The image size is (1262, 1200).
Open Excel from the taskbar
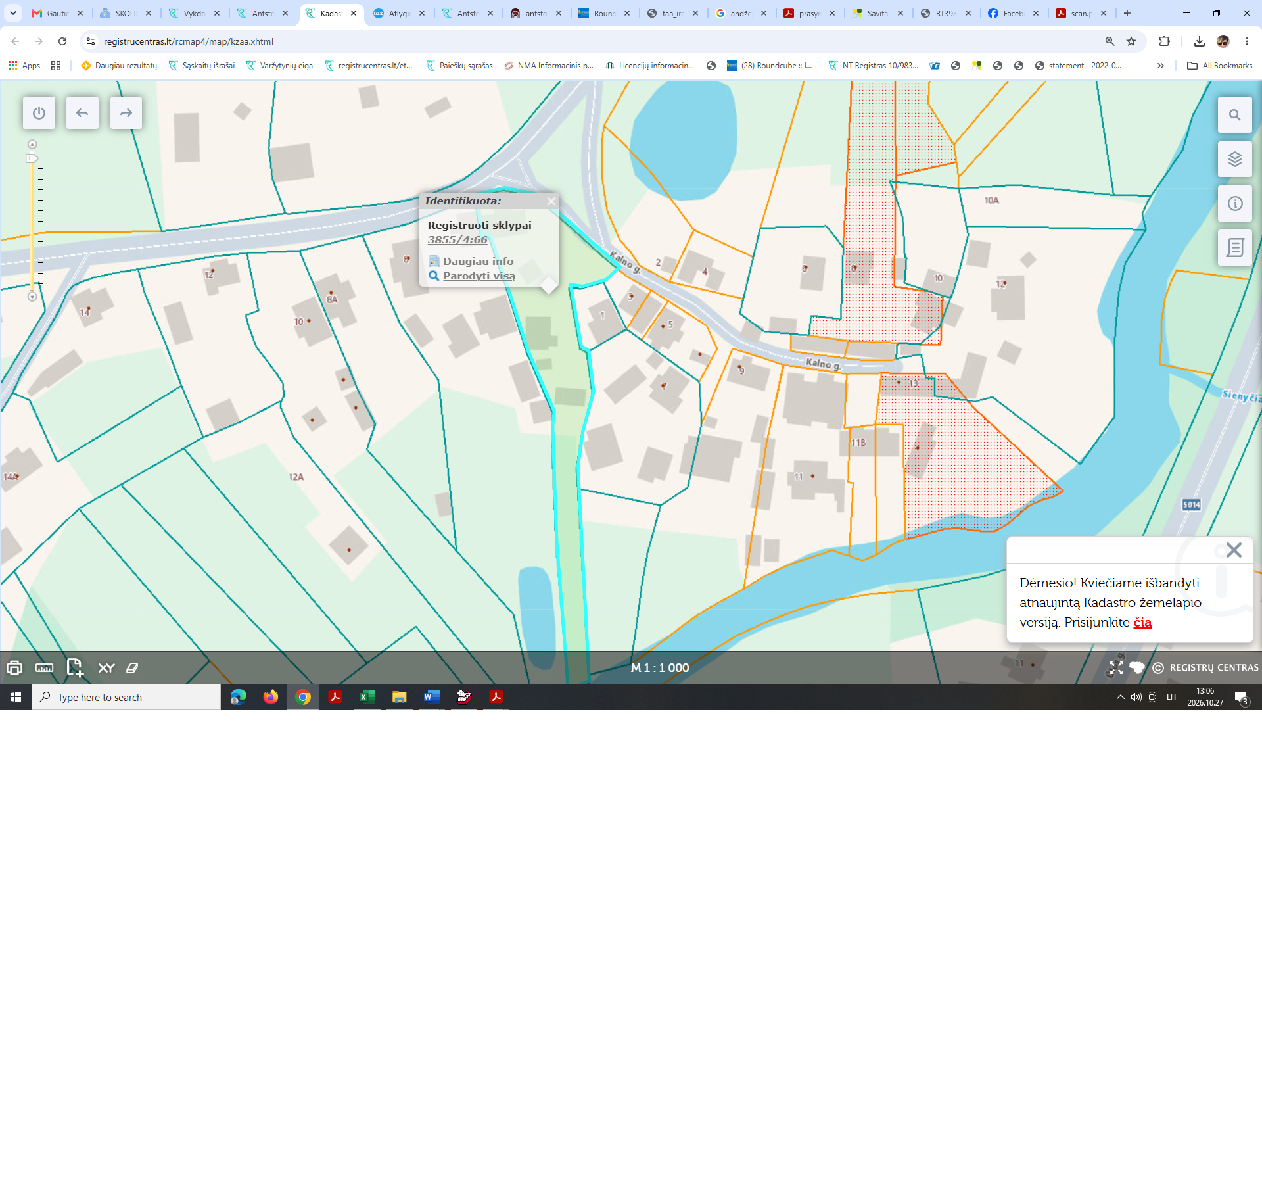tap(367, 697)
